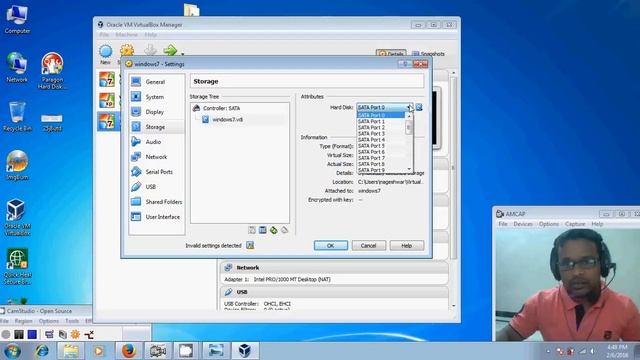
Task: Select the Storage settings category
Action: 156,127
